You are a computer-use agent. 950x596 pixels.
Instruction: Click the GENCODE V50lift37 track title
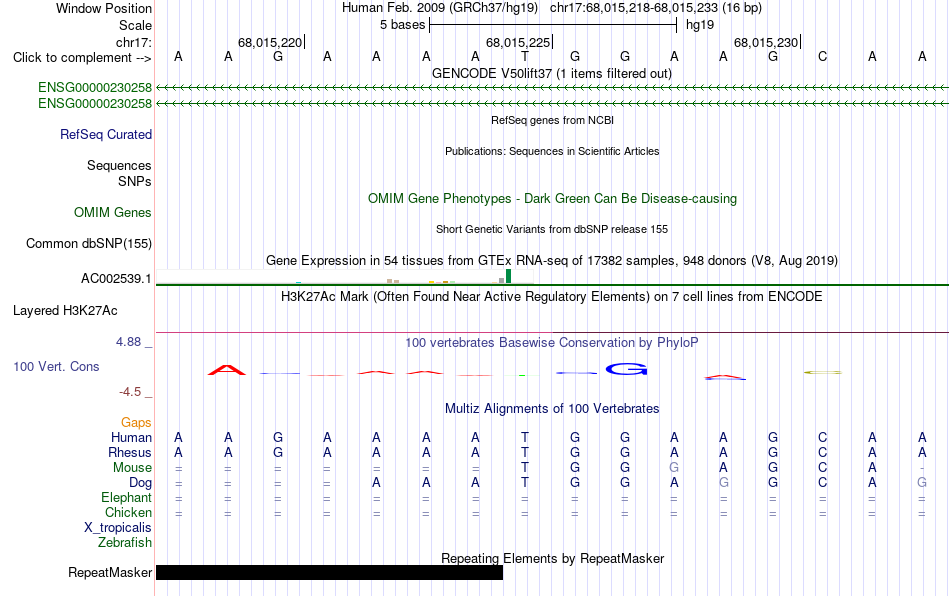tap(552, 73)
